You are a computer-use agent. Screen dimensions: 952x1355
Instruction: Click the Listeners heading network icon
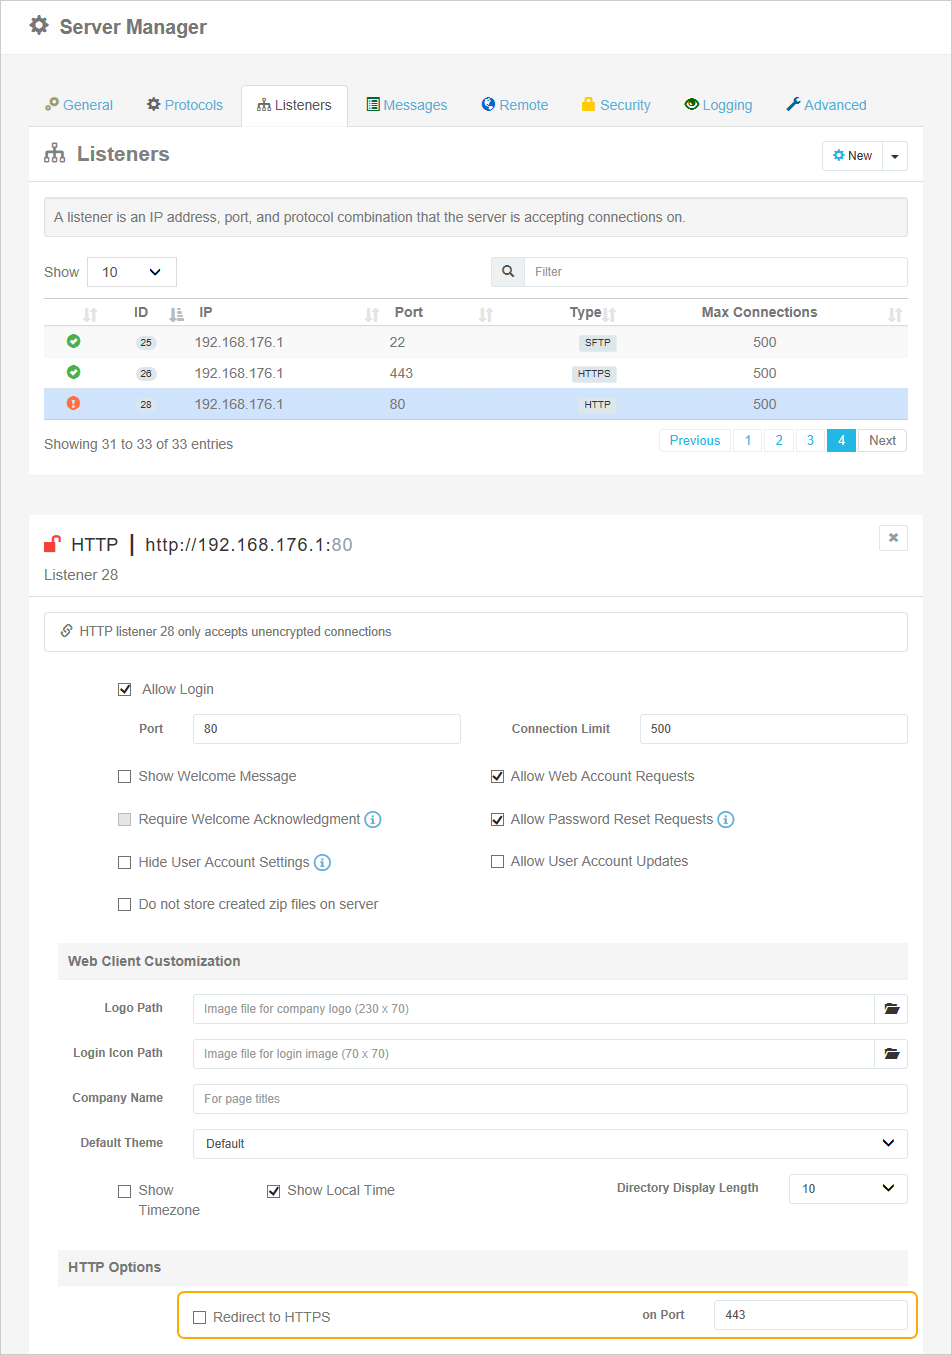55,153
